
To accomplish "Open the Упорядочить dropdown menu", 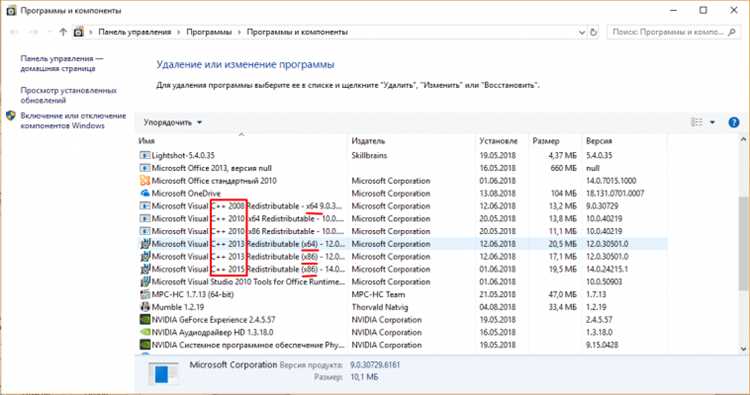I will click(173, 122).
